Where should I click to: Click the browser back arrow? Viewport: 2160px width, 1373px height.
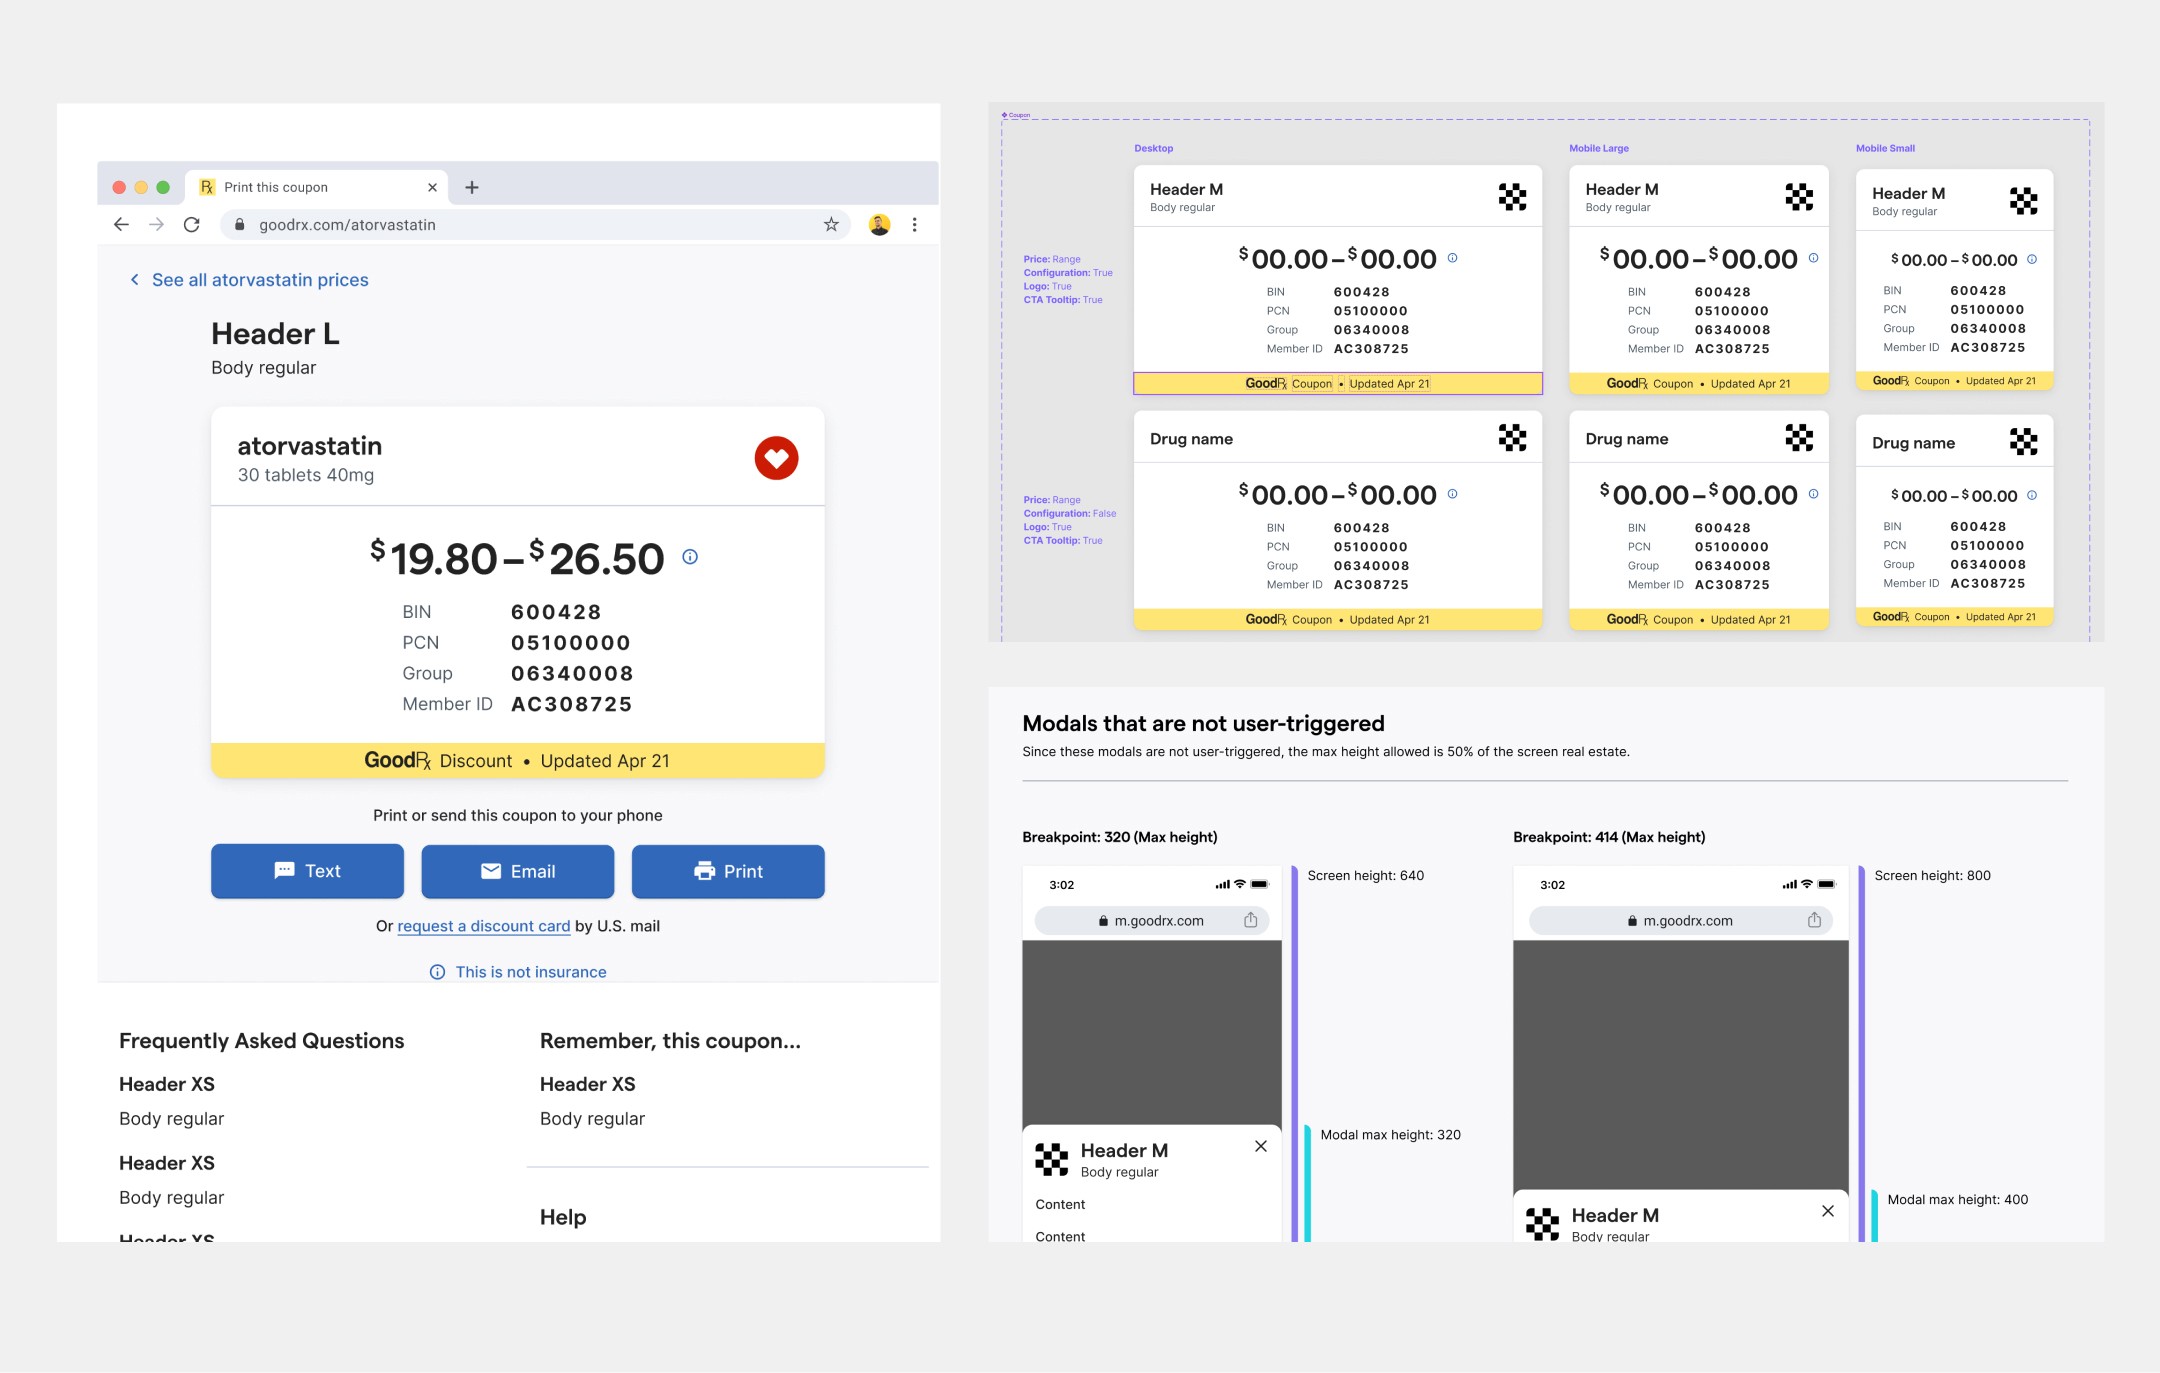[121, 225]
